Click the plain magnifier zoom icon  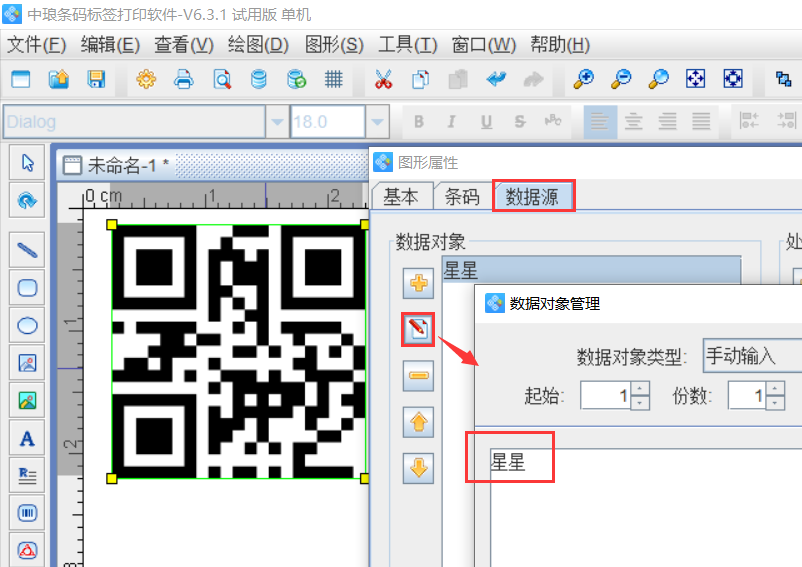658,79
